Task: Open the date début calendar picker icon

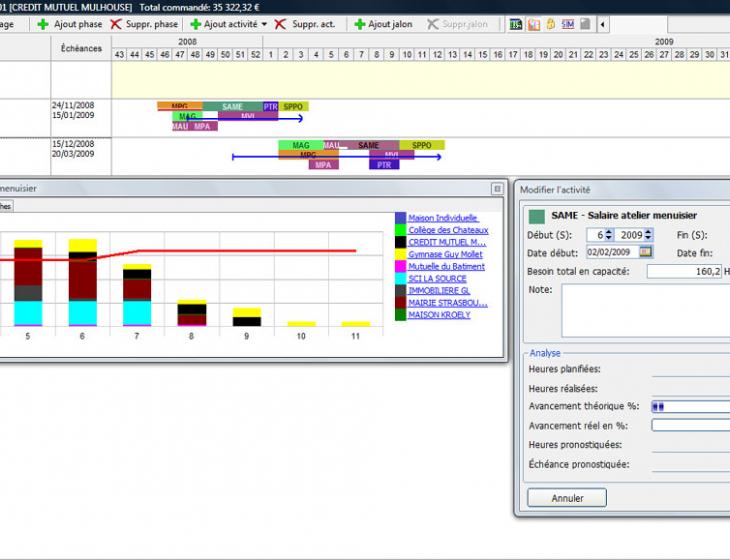Action: coord(645,252)
